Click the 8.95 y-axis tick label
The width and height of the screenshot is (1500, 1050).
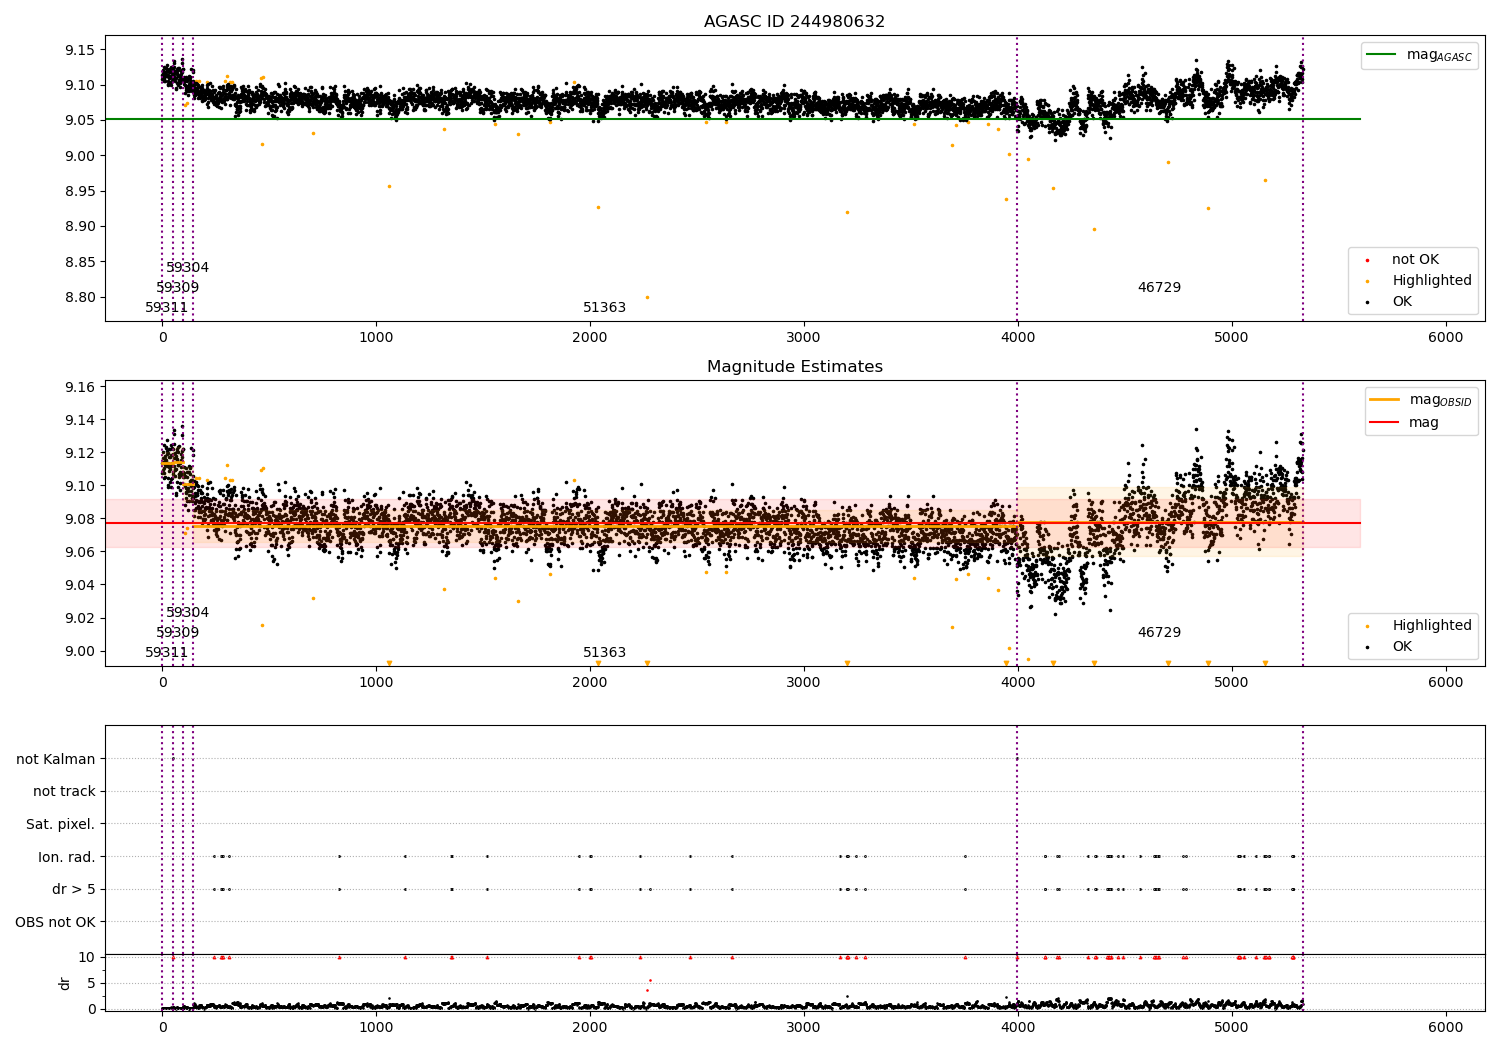78,191
